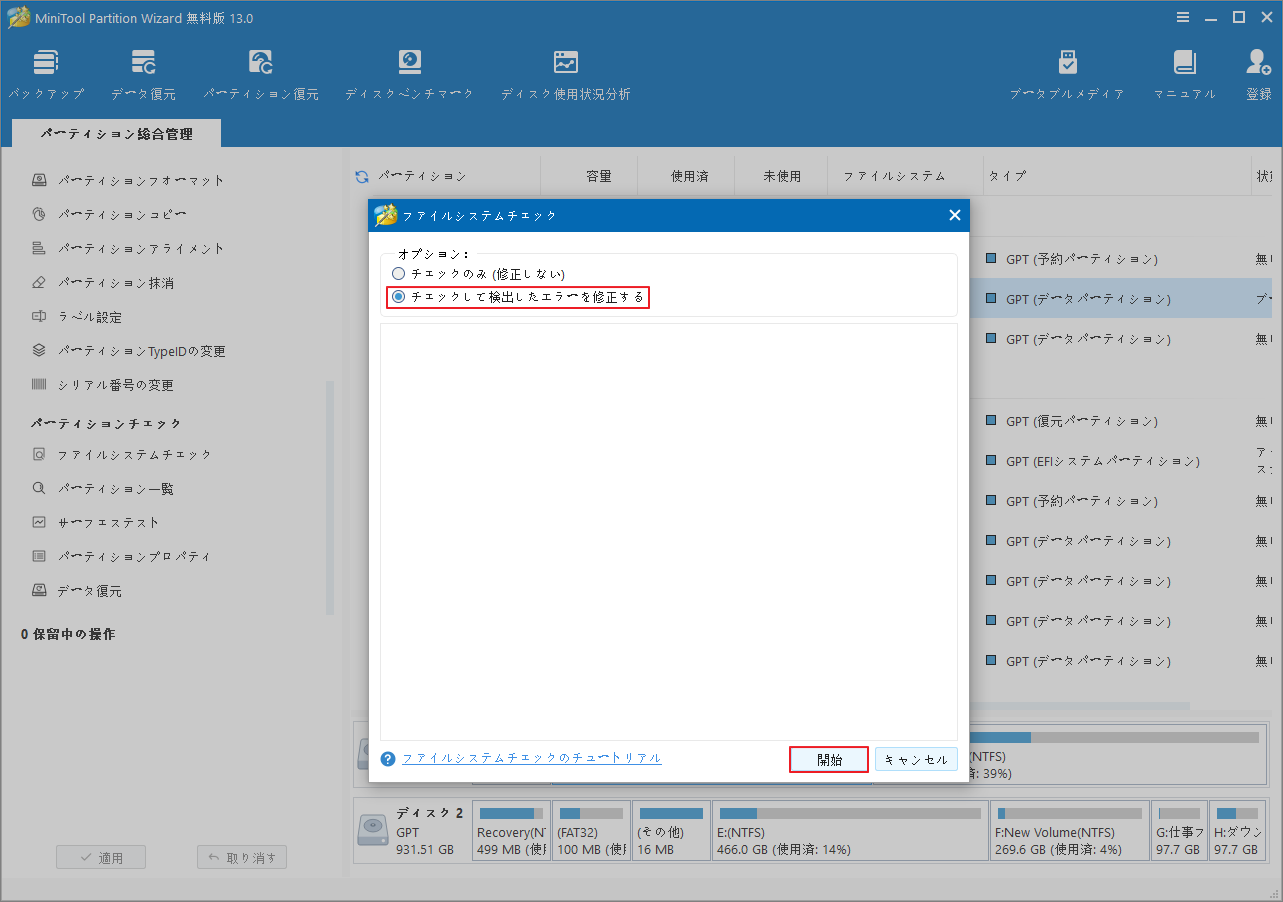Click the 開始 (Start) button
The height and width of the screenshot is (902, 1283).
(828, 759)
